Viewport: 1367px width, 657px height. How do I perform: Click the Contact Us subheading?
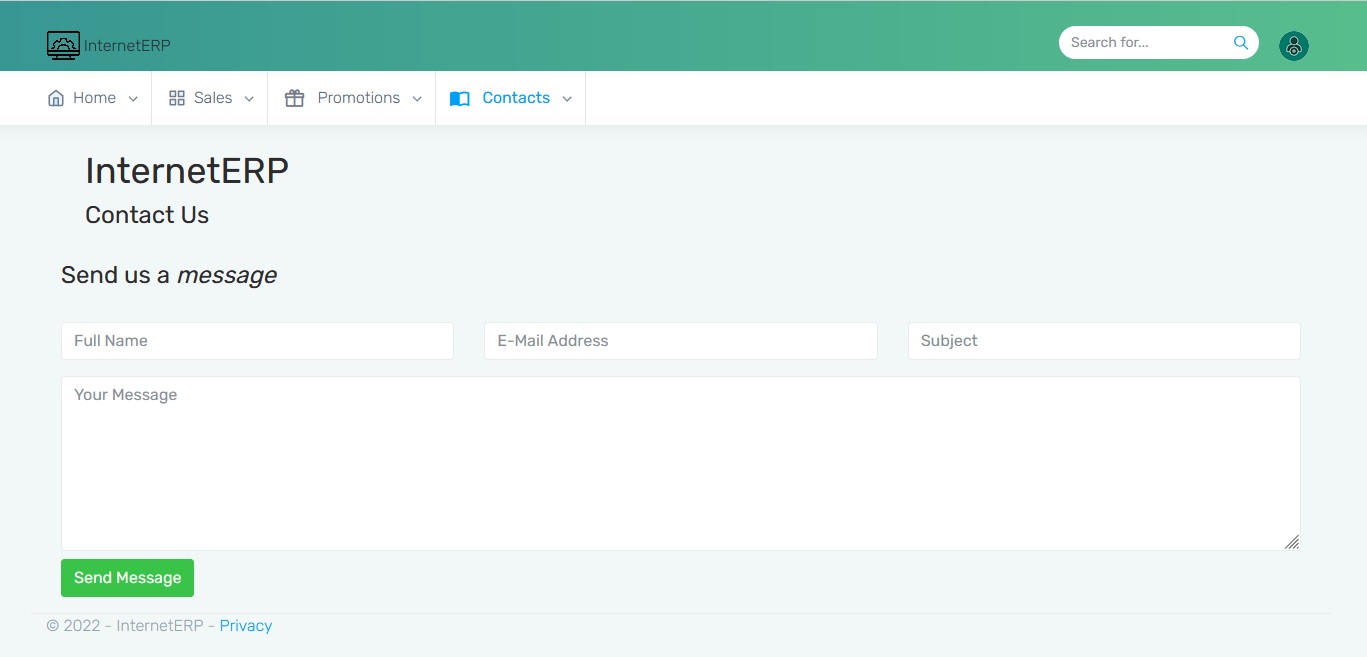[147, 215]
